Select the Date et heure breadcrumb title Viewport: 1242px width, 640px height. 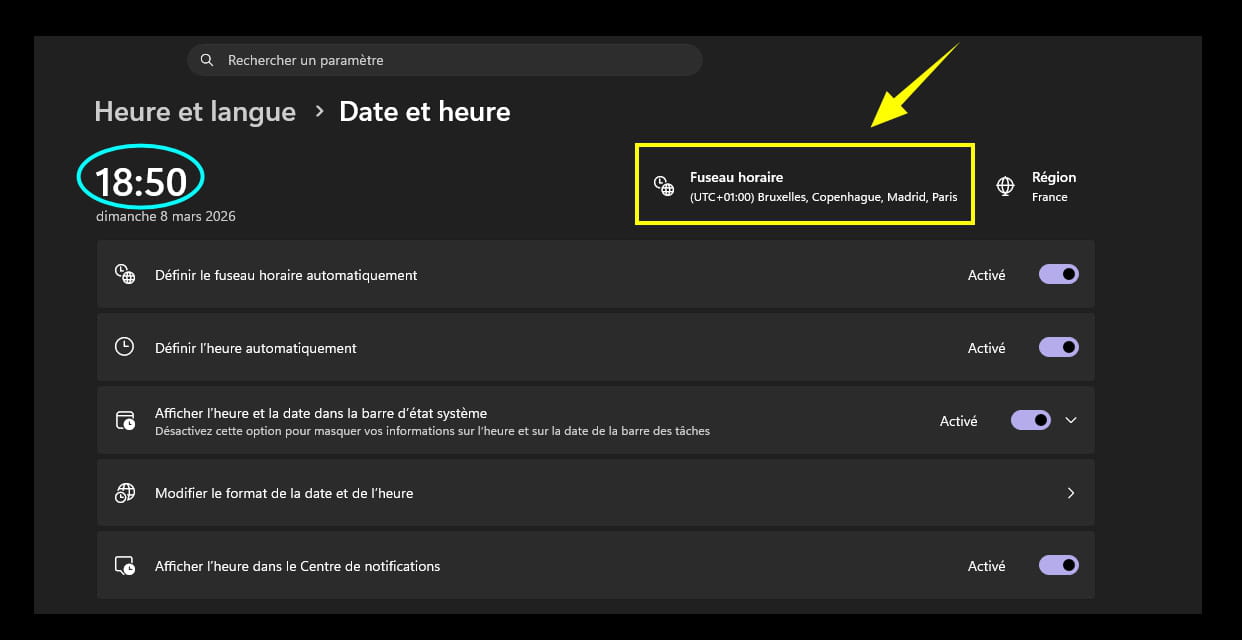tap(425, 112)
